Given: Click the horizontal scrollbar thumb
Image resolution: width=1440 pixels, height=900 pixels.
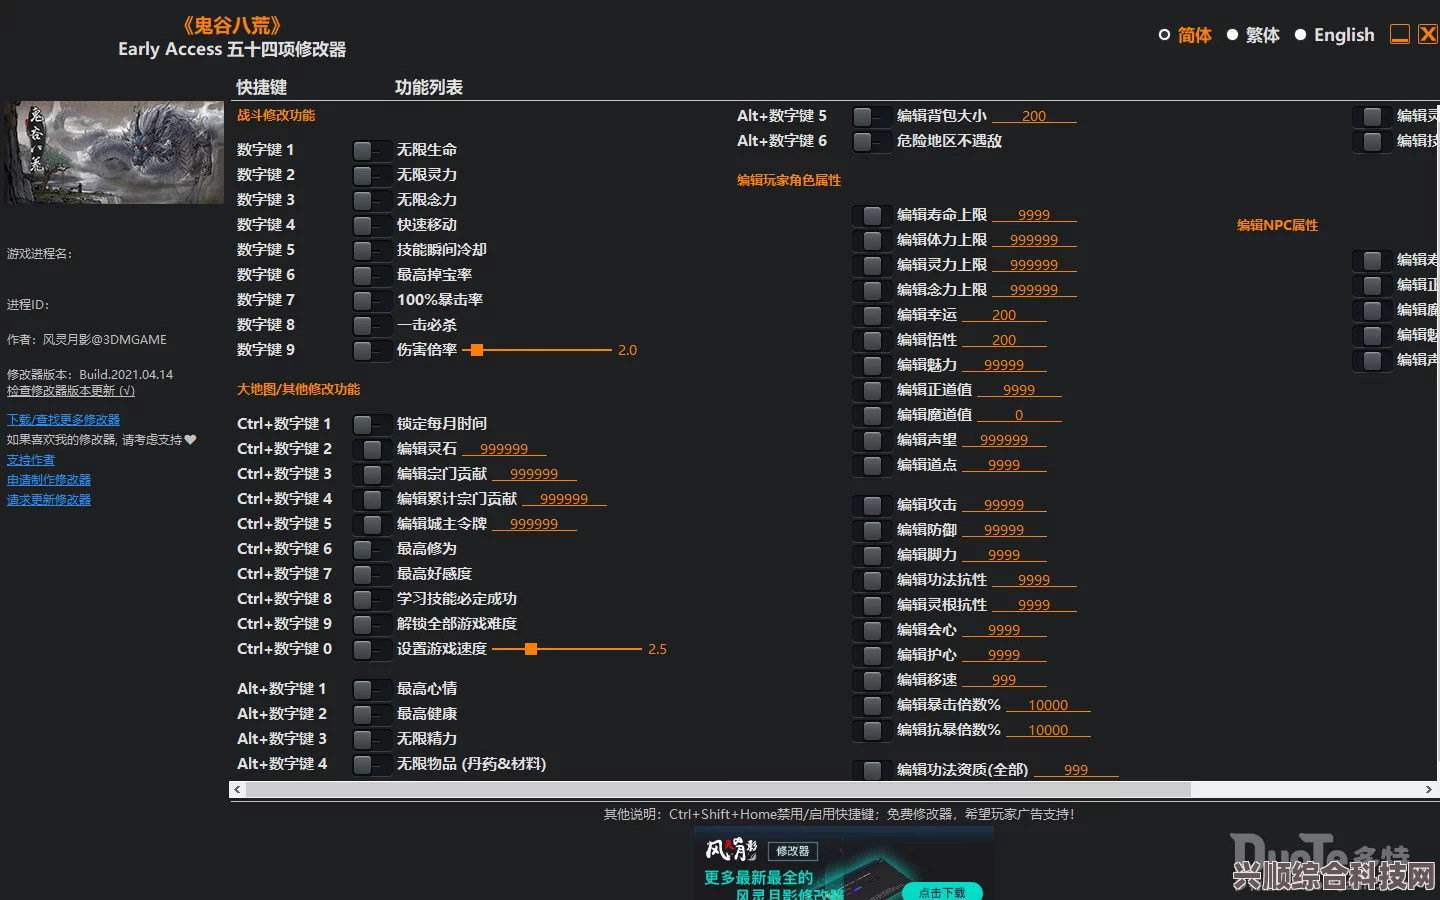Looking at the screenshot, I should point(718,790).
